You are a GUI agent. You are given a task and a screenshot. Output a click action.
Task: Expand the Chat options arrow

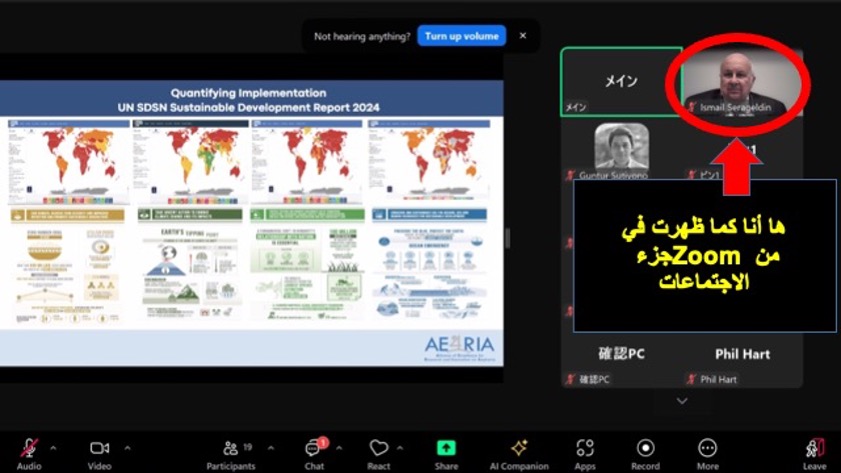(x=339, y=448)
